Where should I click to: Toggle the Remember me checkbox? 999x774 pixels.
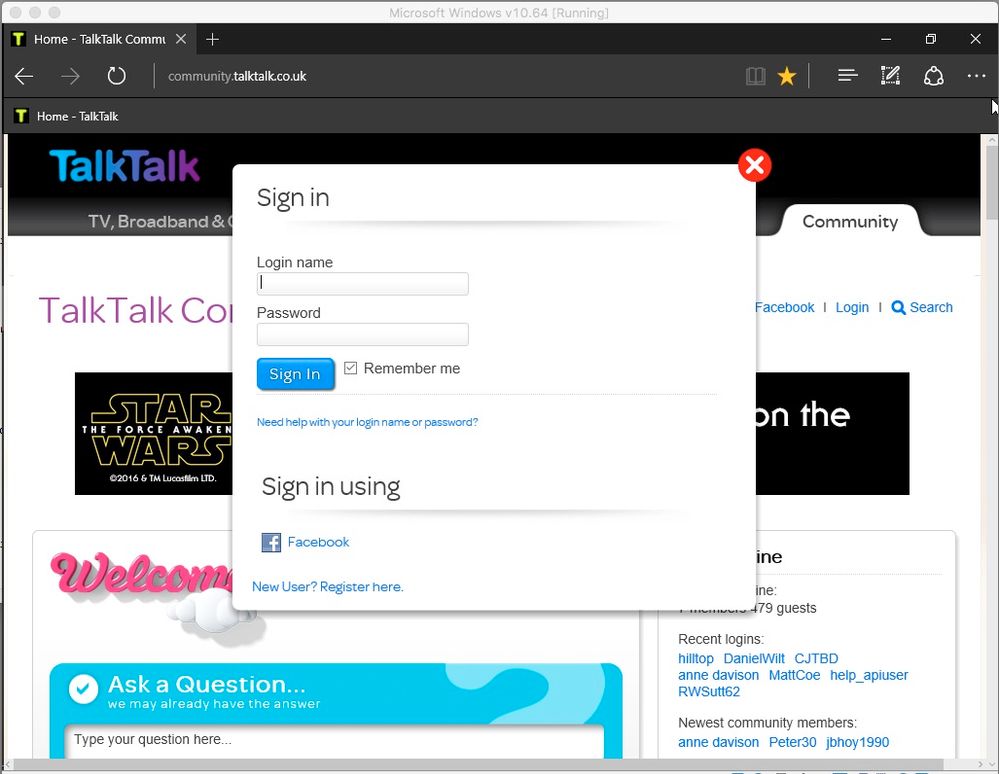[x=350, y=368]
